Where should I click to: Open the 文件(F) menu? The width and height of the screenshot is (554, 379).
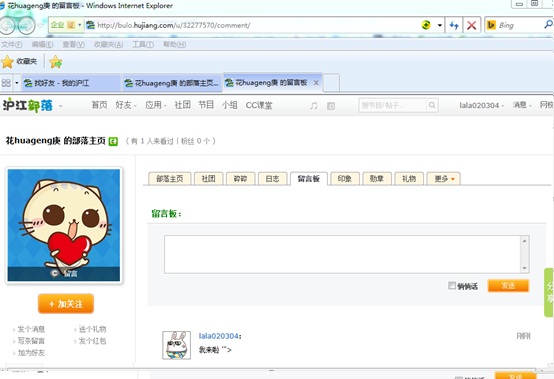pyautogui.click(x=12, y=45)
